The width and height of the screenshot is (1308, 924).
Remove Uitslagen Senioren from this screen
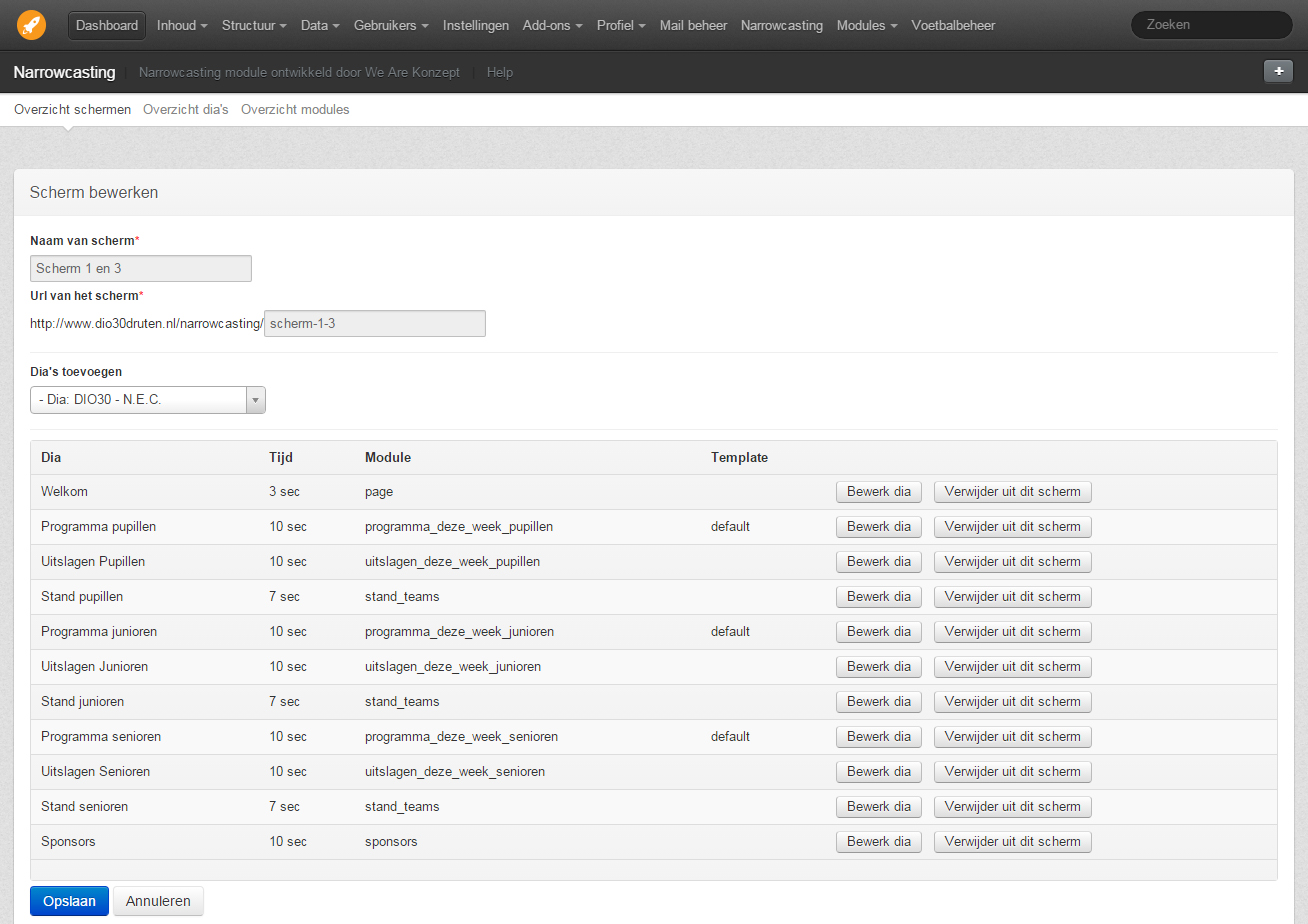click(1012, 772)
